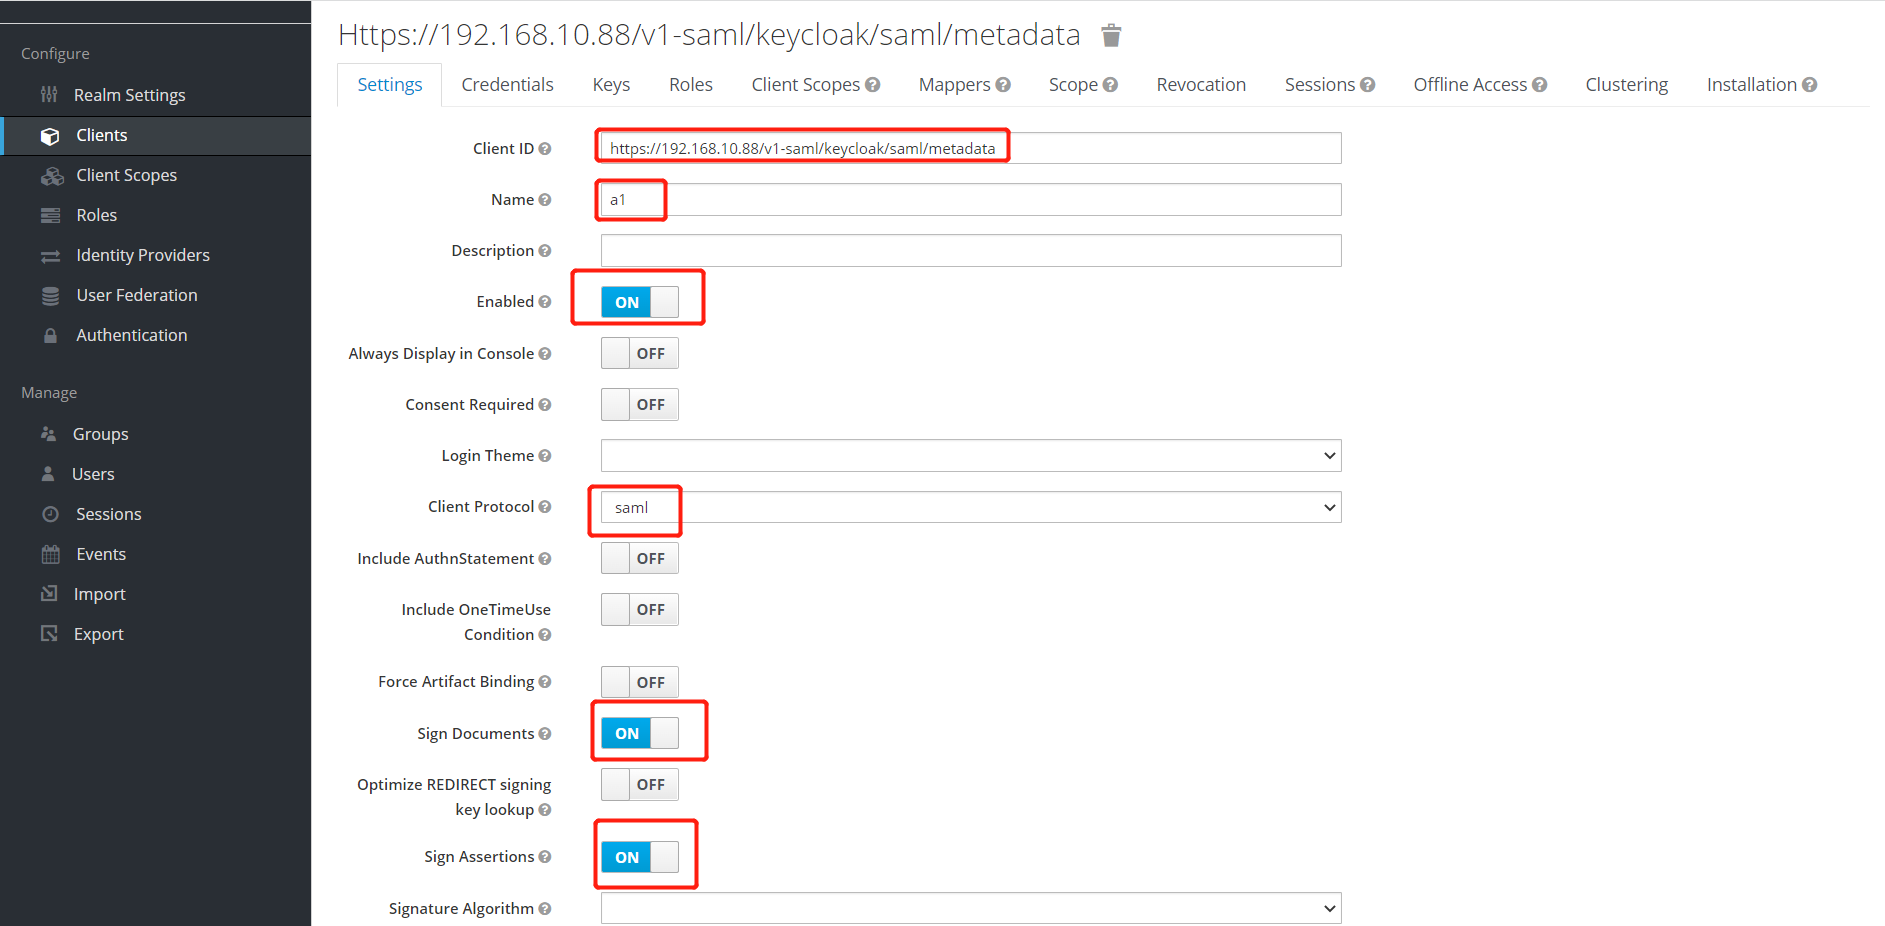Toggle the Include AuthnStatement switch
The image size is (1885, 926).
(x=640, y=559)
